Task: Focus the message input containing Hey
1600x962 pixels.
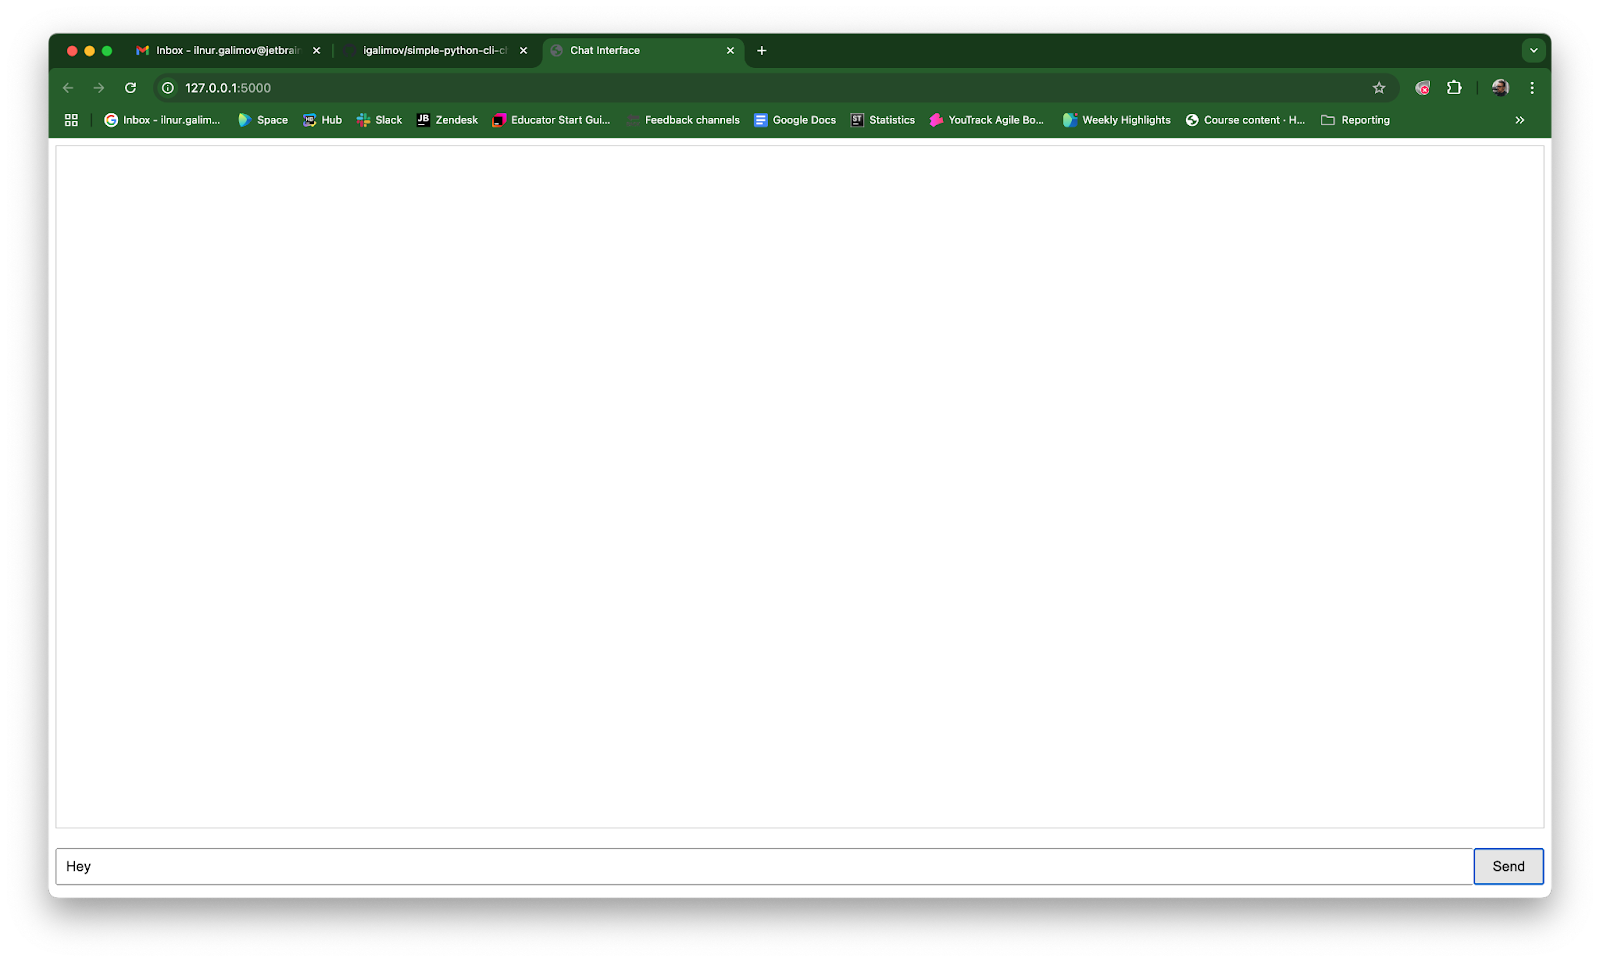Action: [x=764, y=866]
